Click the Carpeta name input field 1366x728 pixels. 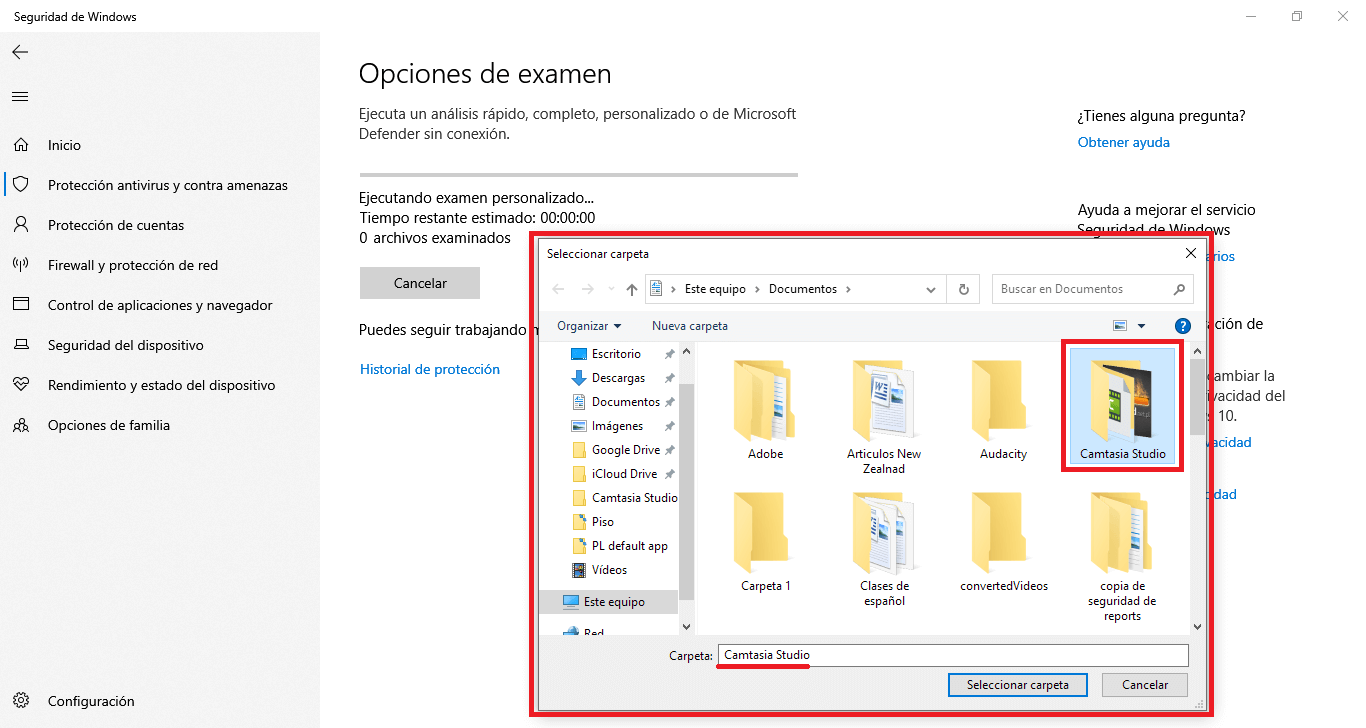[953, 655]
